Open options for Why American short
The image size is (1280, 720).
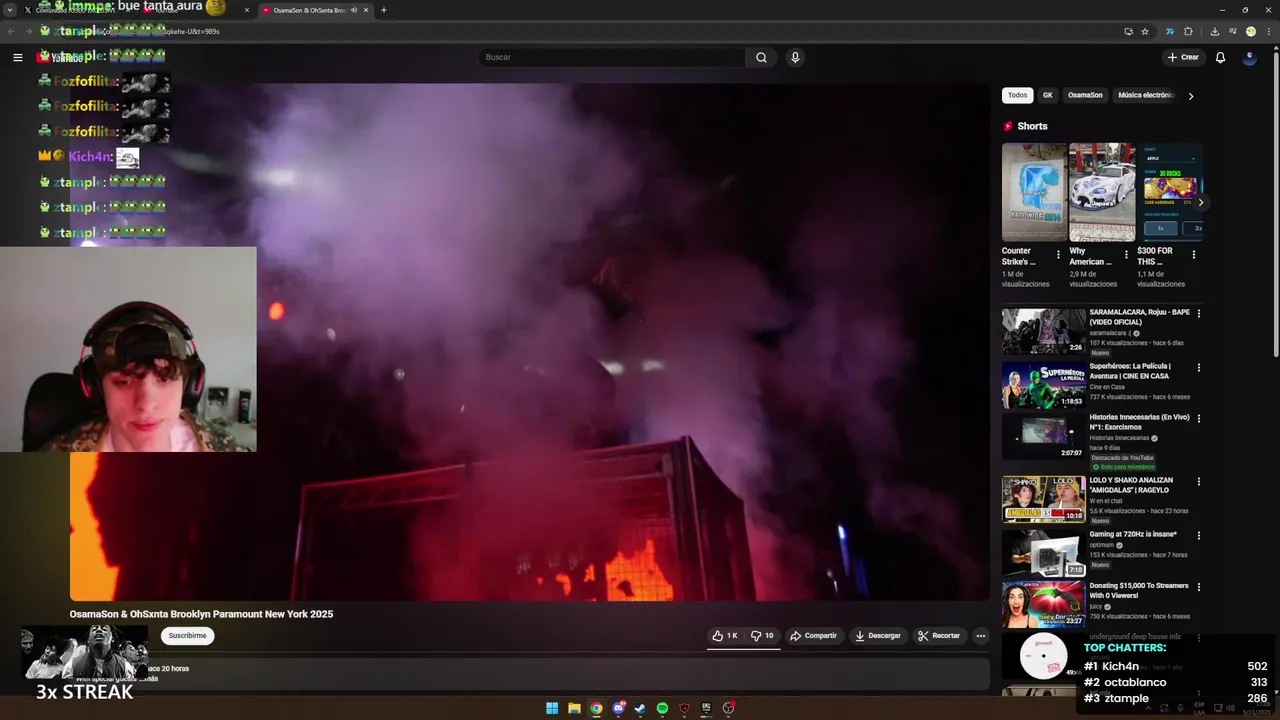(1126, 255)
